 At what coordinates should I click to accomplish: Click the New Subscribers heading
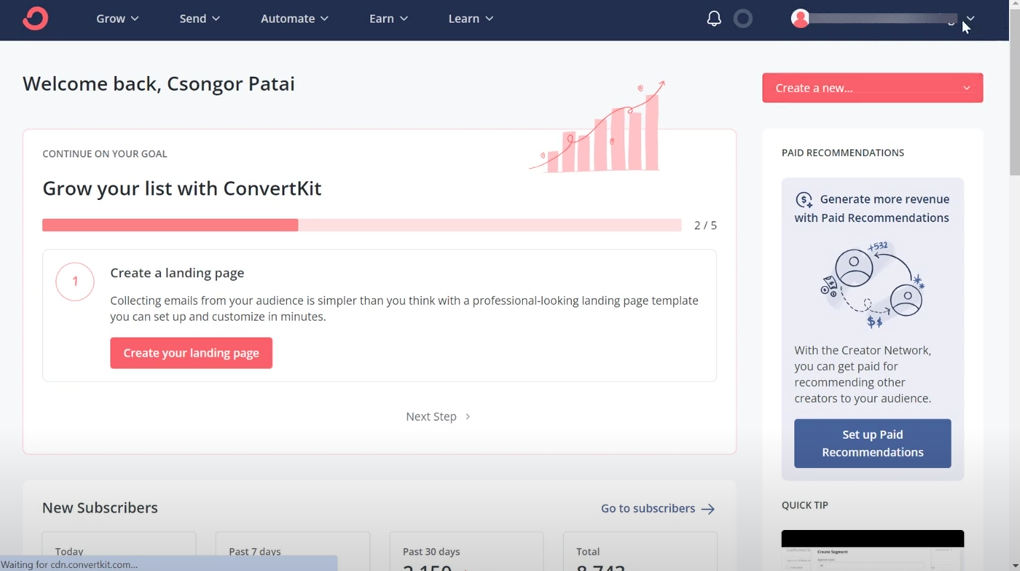click(x=100, y=508)
